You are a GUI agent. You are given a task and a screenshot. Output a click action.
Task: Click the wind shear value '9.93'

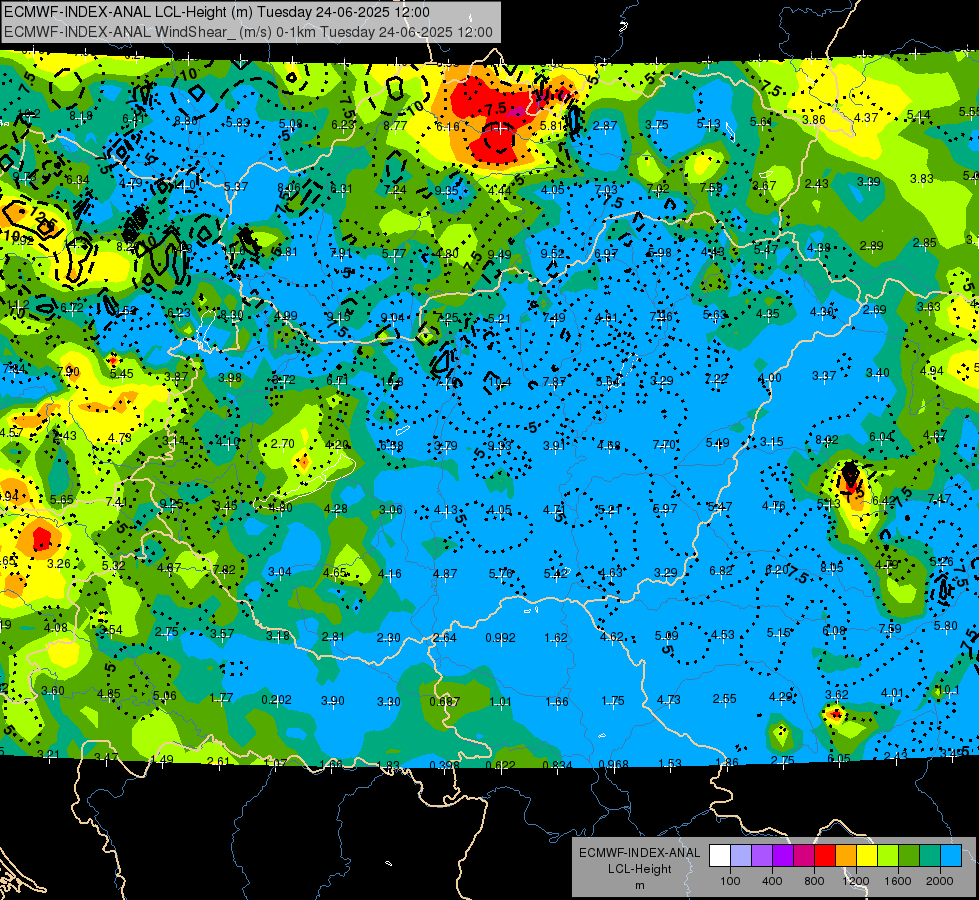point(499,445)
